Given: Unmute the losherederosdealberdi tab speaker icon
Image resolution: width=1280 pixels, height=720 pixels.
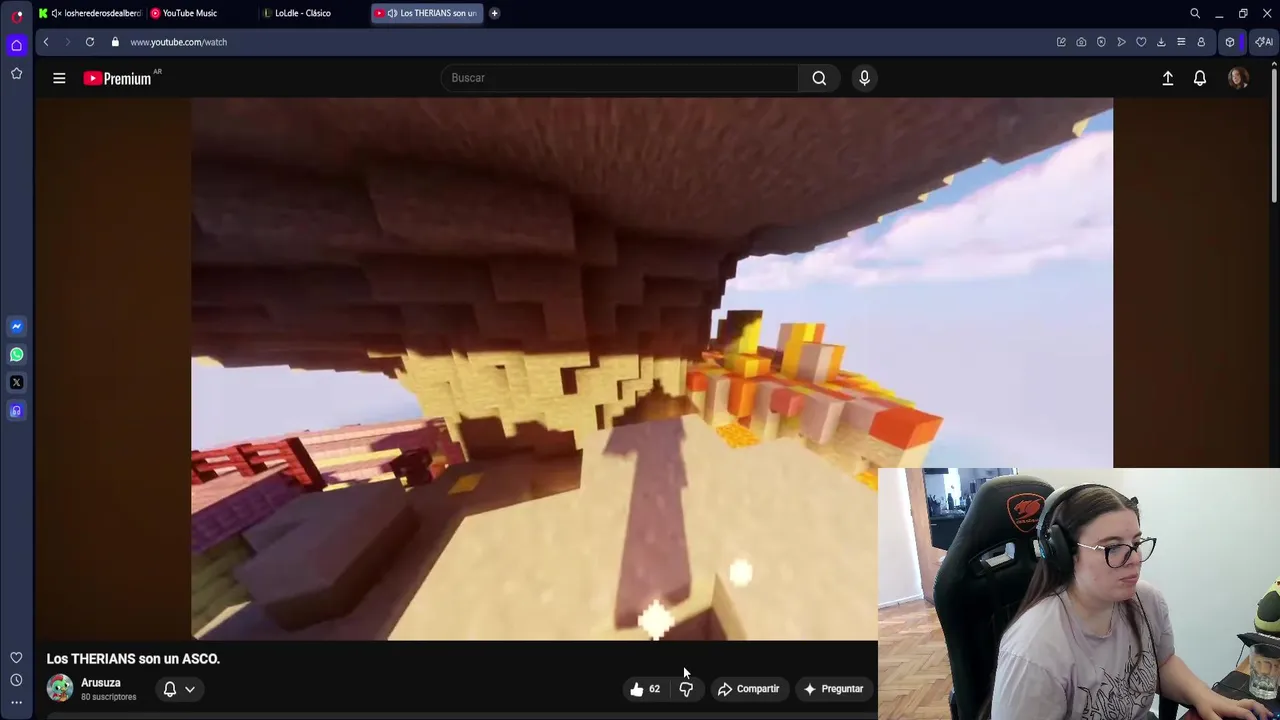Looking at the screenshot, I should point(56,13).
